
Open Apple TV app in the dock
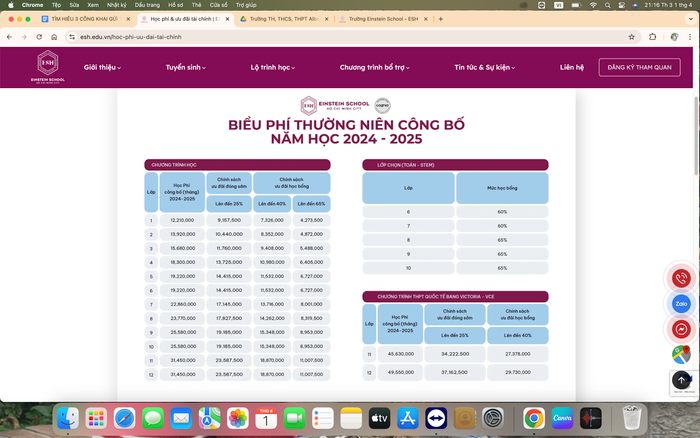coord(379,419)
